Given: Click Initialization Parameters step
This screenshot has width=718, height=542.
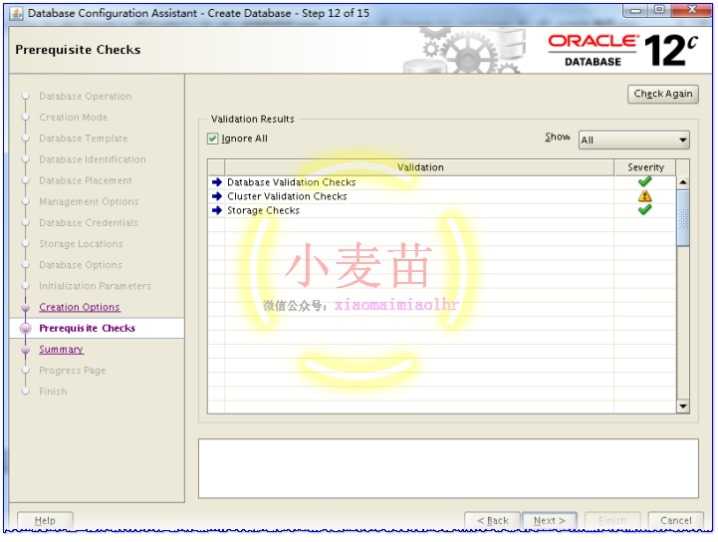Looking at the screenshot, I should 95,286.
